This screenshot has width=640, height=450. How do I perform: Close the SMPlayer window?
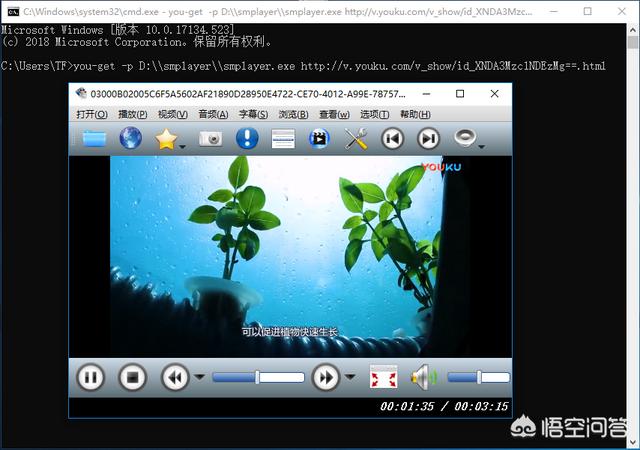(x=494, y=94)
